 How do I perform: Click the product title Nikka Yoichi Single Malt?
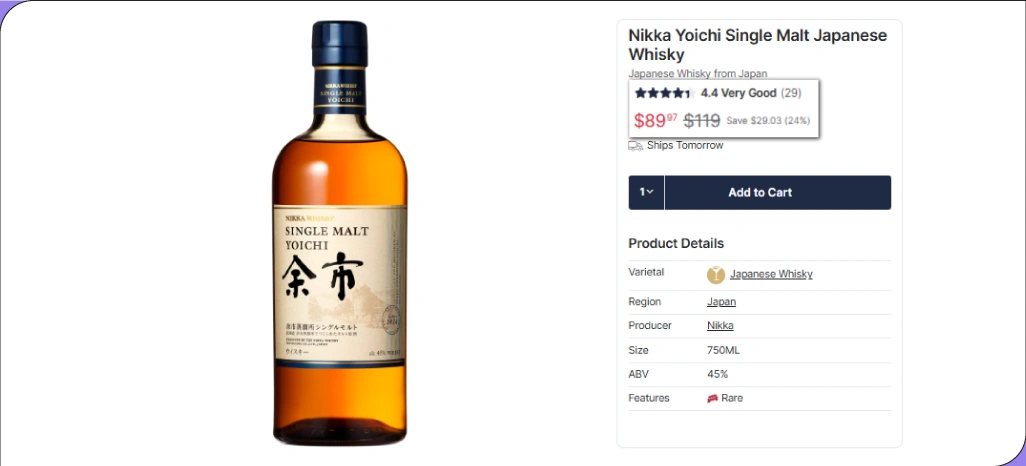pyautogui.click(x=757, y=44)
